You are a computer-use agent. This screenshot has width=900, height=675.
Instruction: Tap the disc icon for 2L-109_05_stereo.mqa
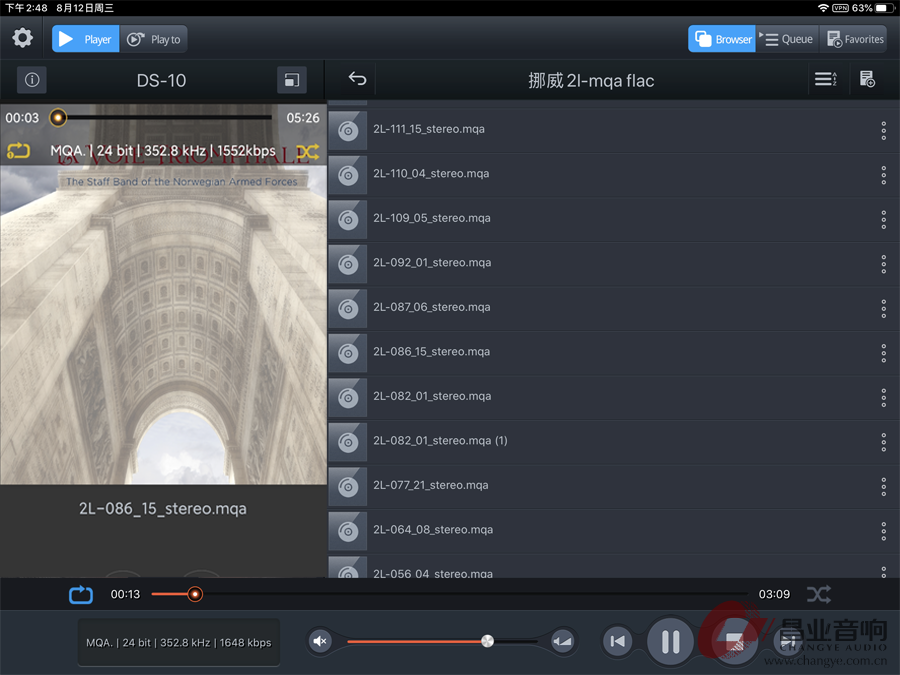coord(347,219)
